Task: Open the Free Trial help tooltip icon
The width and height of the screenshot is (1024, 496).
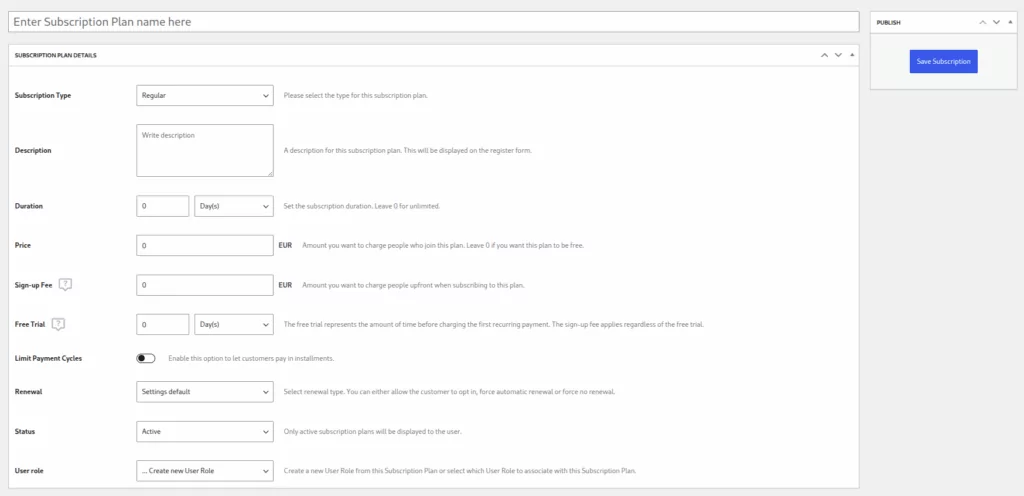Action: [58, 324]
